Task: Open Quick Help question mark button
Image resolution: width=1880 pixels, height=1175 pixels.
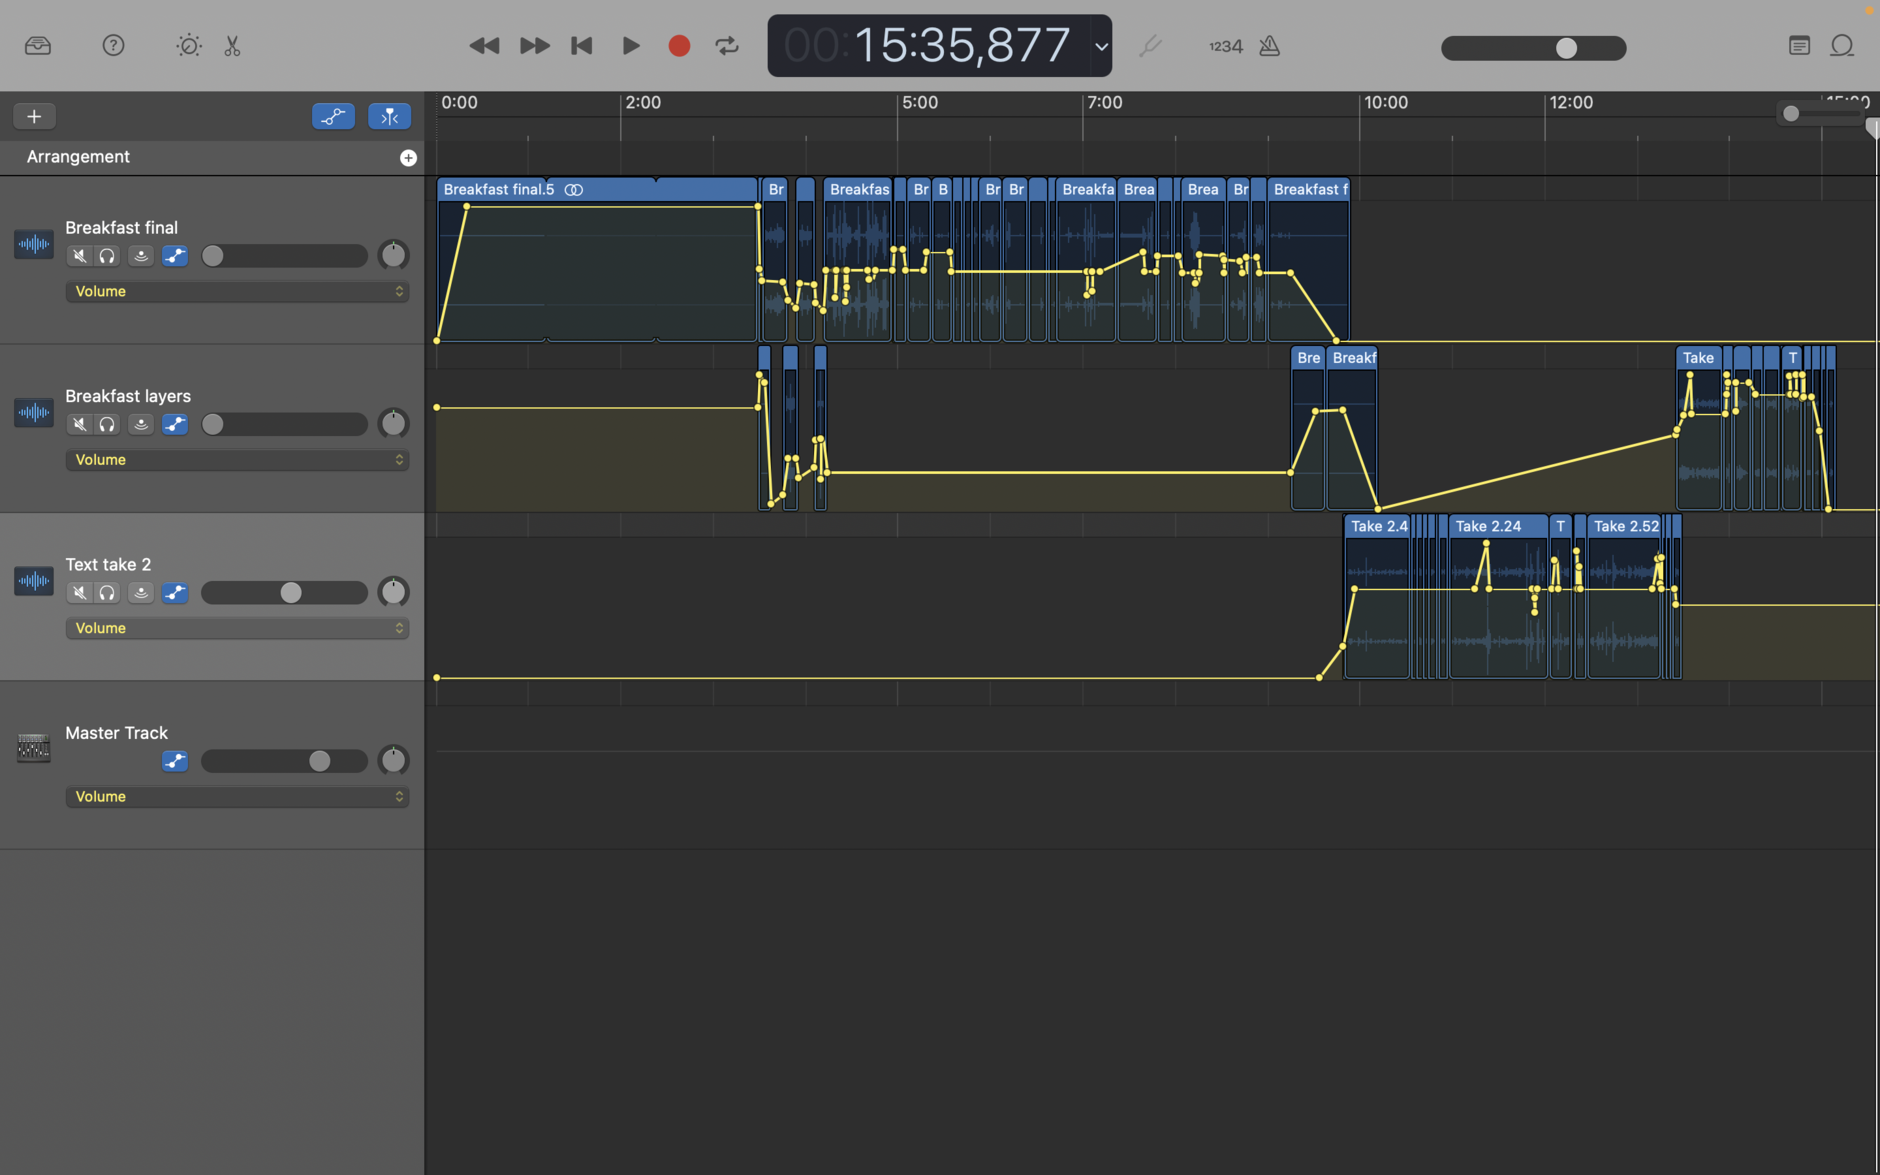Action: (113, 46)
